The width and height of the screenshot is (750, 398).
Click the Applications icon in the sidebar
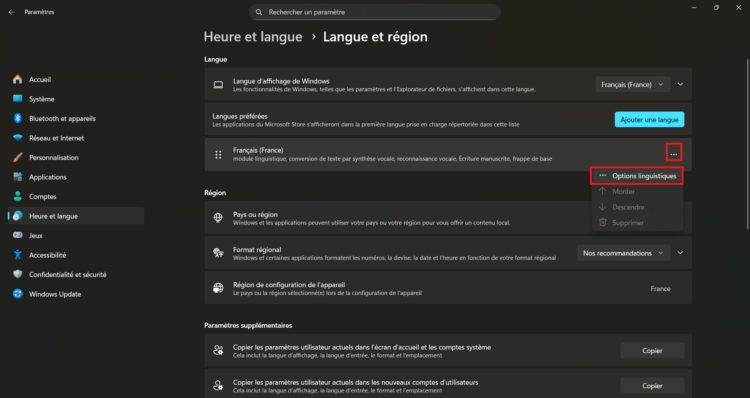coord(18,177)
